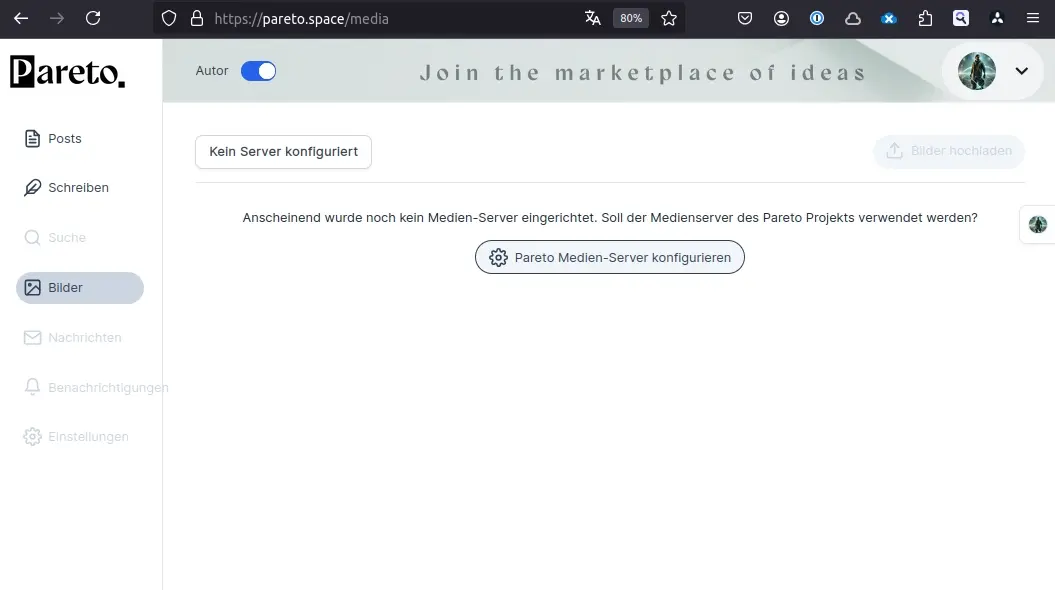Toggle the Autor switch off
Image resolution: width=1055 pixels, height=590 pixels.
click(258, 71)
